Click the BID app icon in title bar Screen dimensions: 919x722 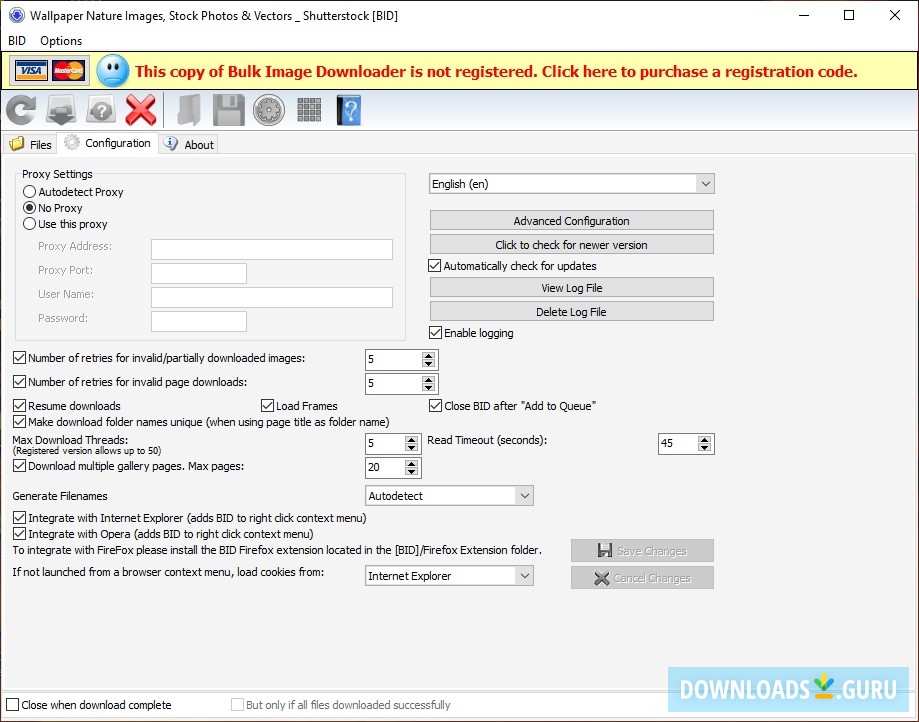tap(17, 16)
